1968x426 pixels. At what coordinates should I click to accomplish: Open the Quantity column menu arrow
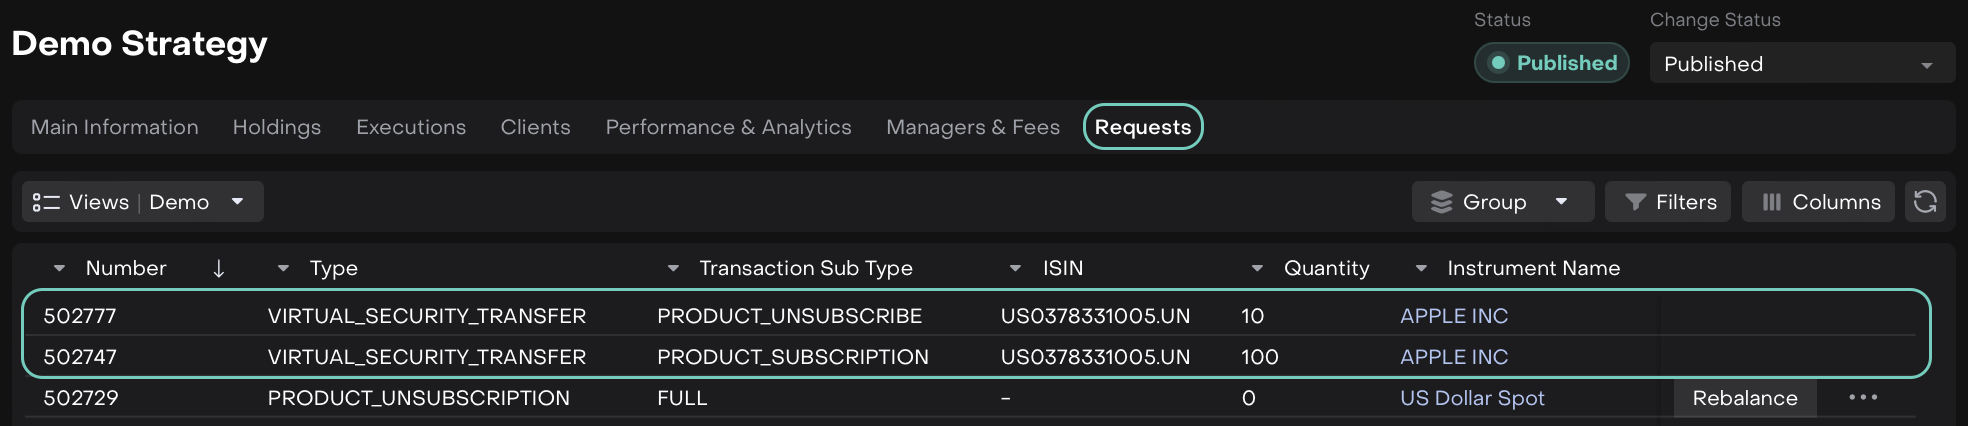click(x=1257, y=268)
